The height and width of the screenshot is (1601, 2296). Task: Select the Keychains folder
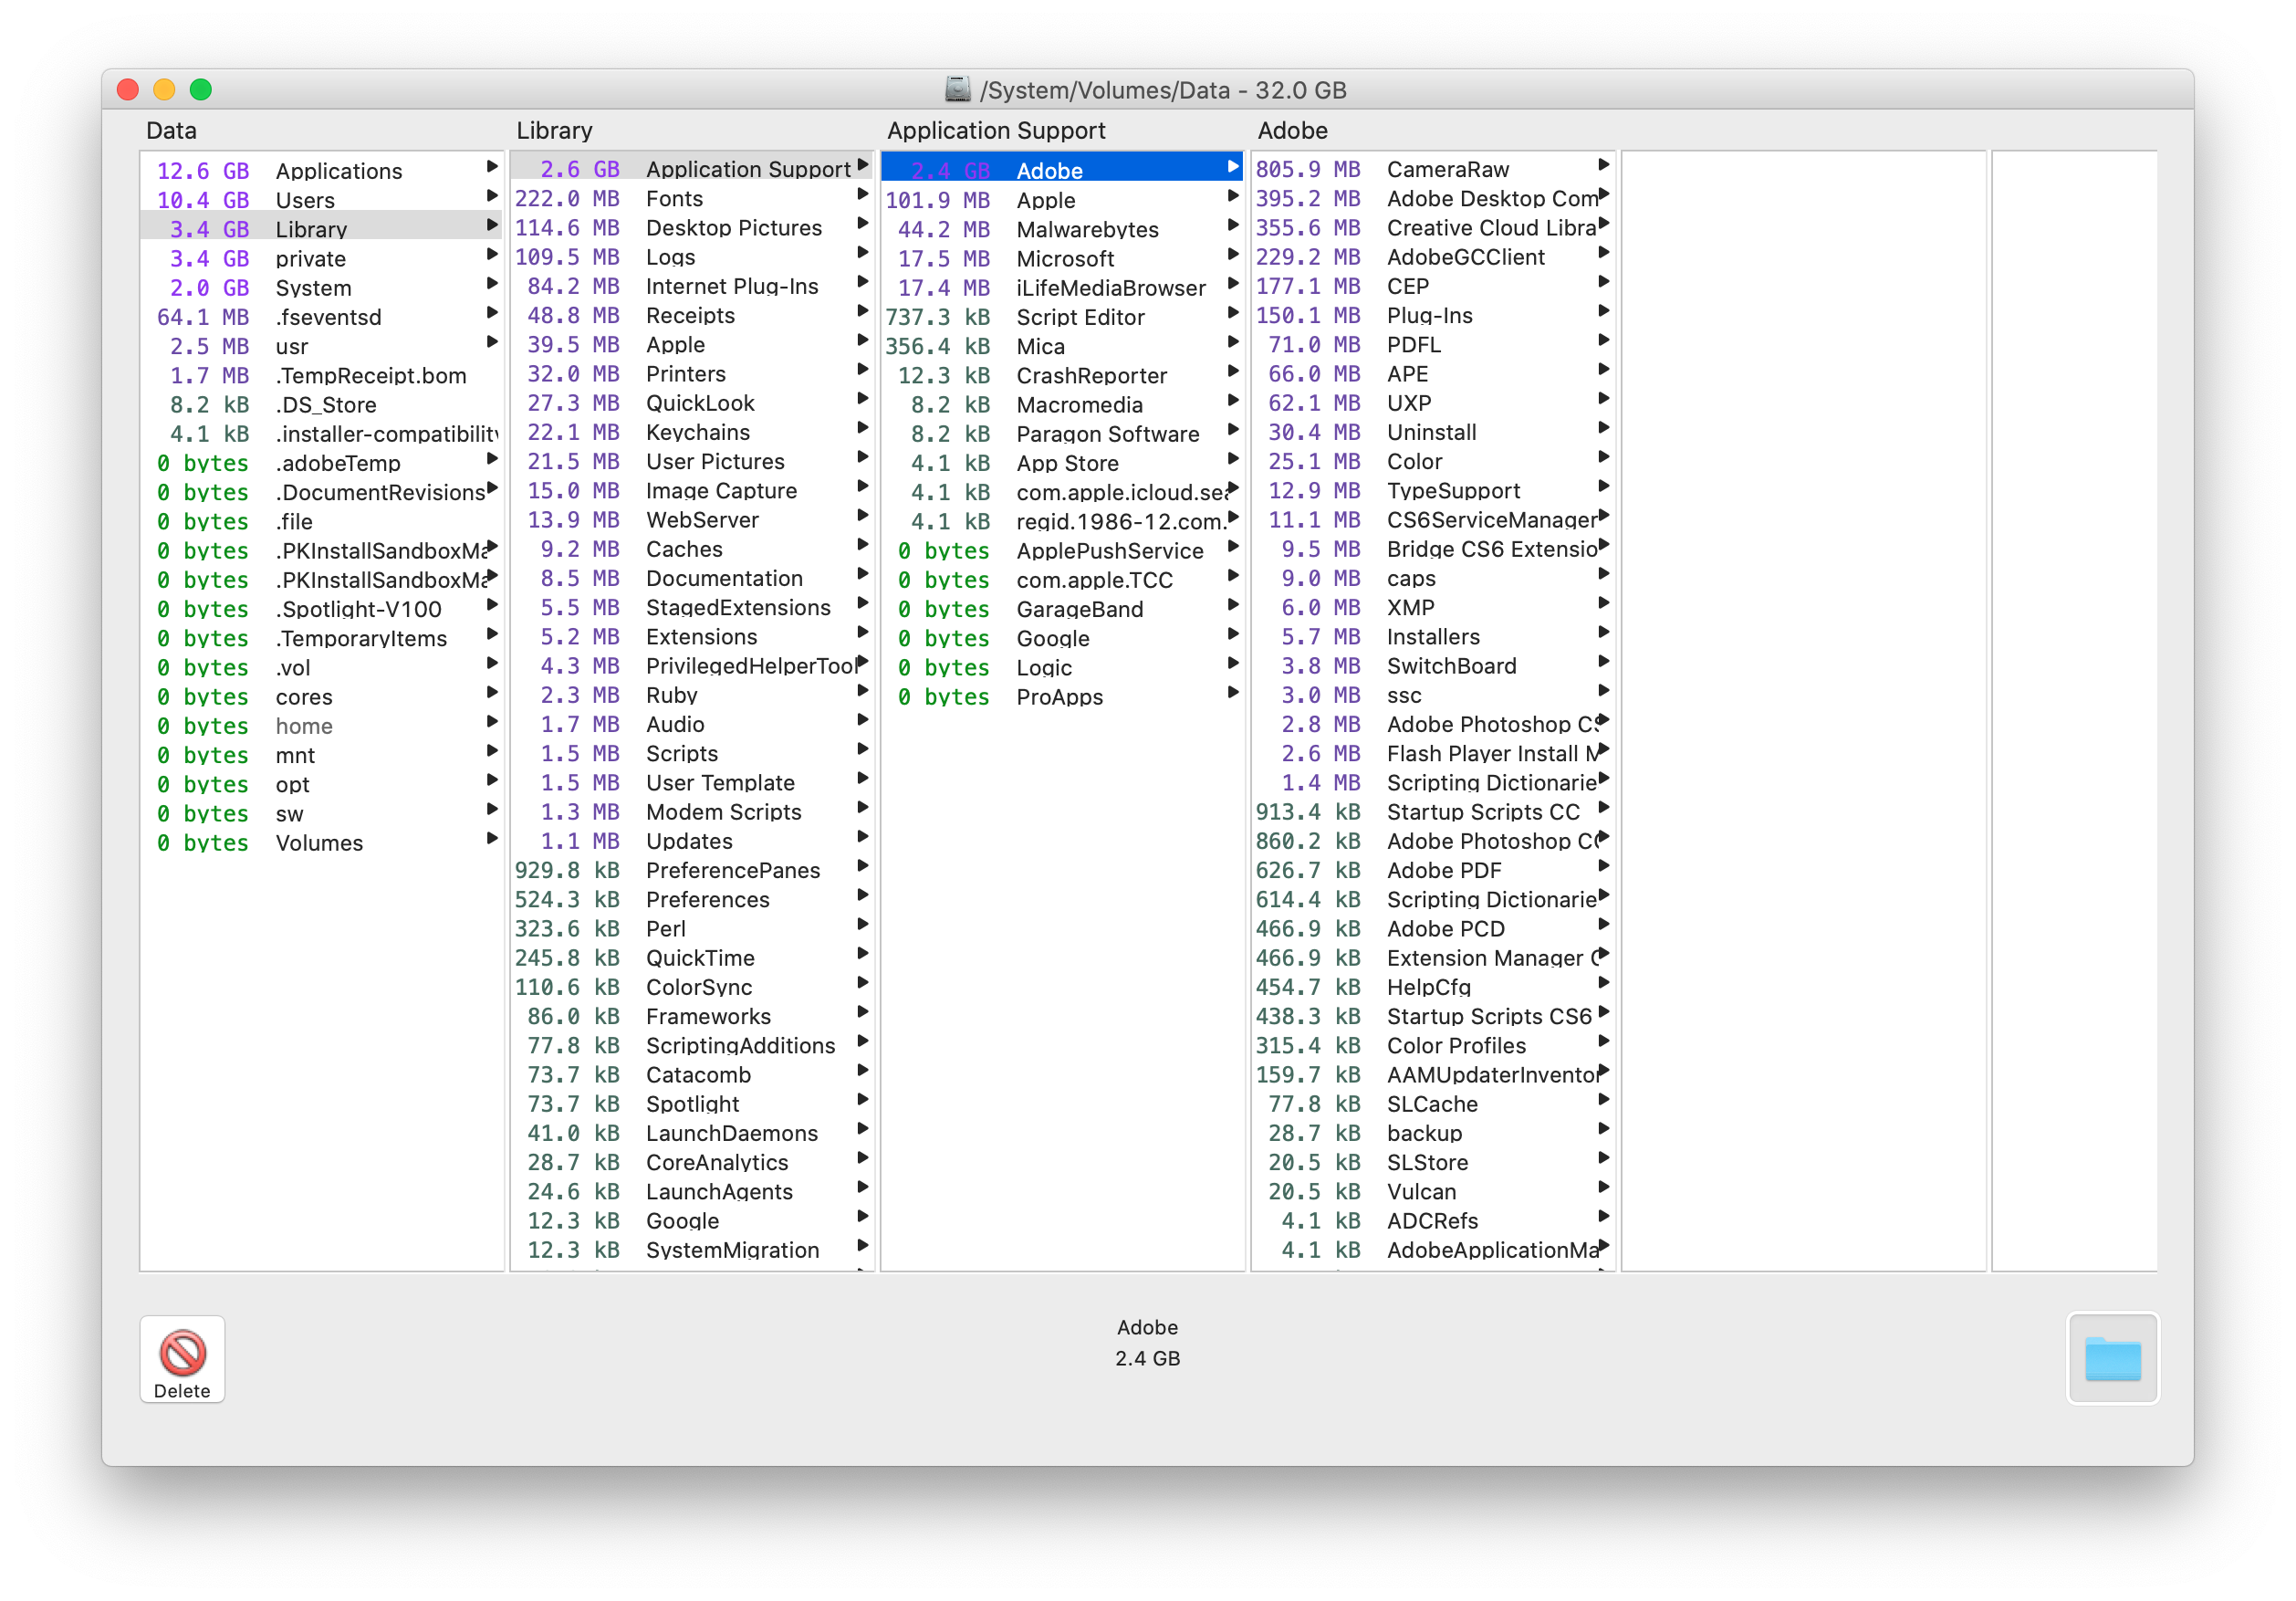tap(692, 431)
